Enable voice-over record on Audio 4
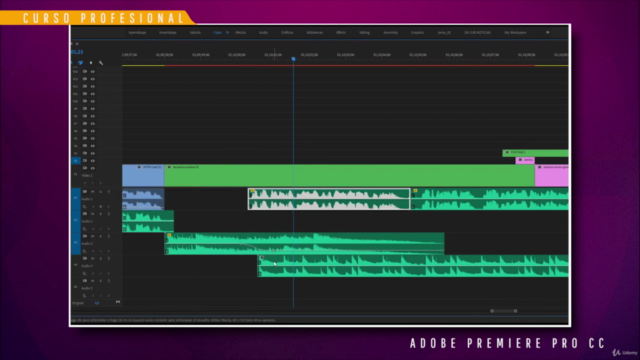Viewport: 640px width, 360px height. point(109,258)
